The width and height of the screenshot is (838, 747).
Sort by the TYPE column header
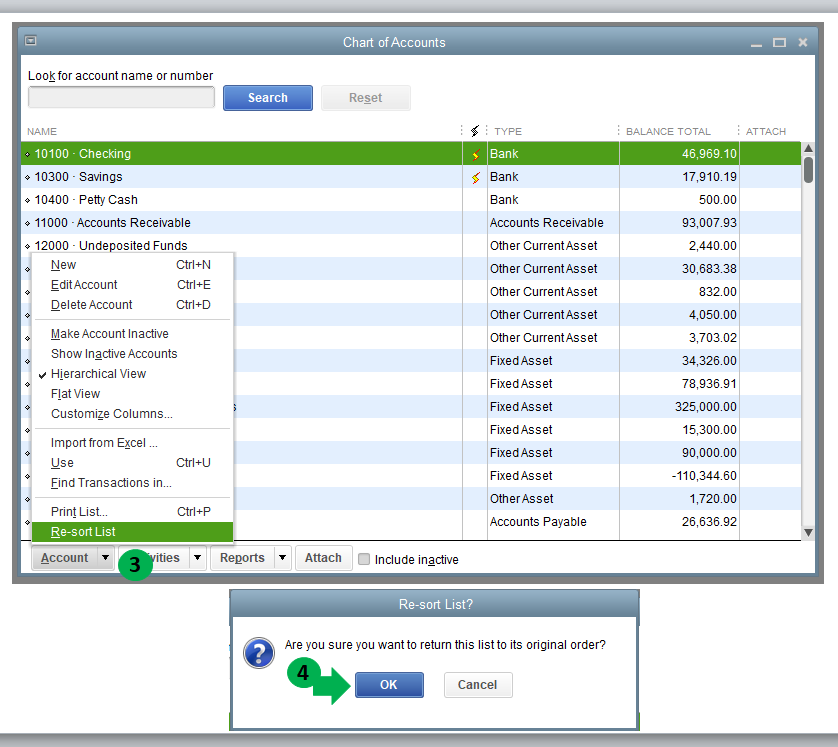click(x=508, y=131)
